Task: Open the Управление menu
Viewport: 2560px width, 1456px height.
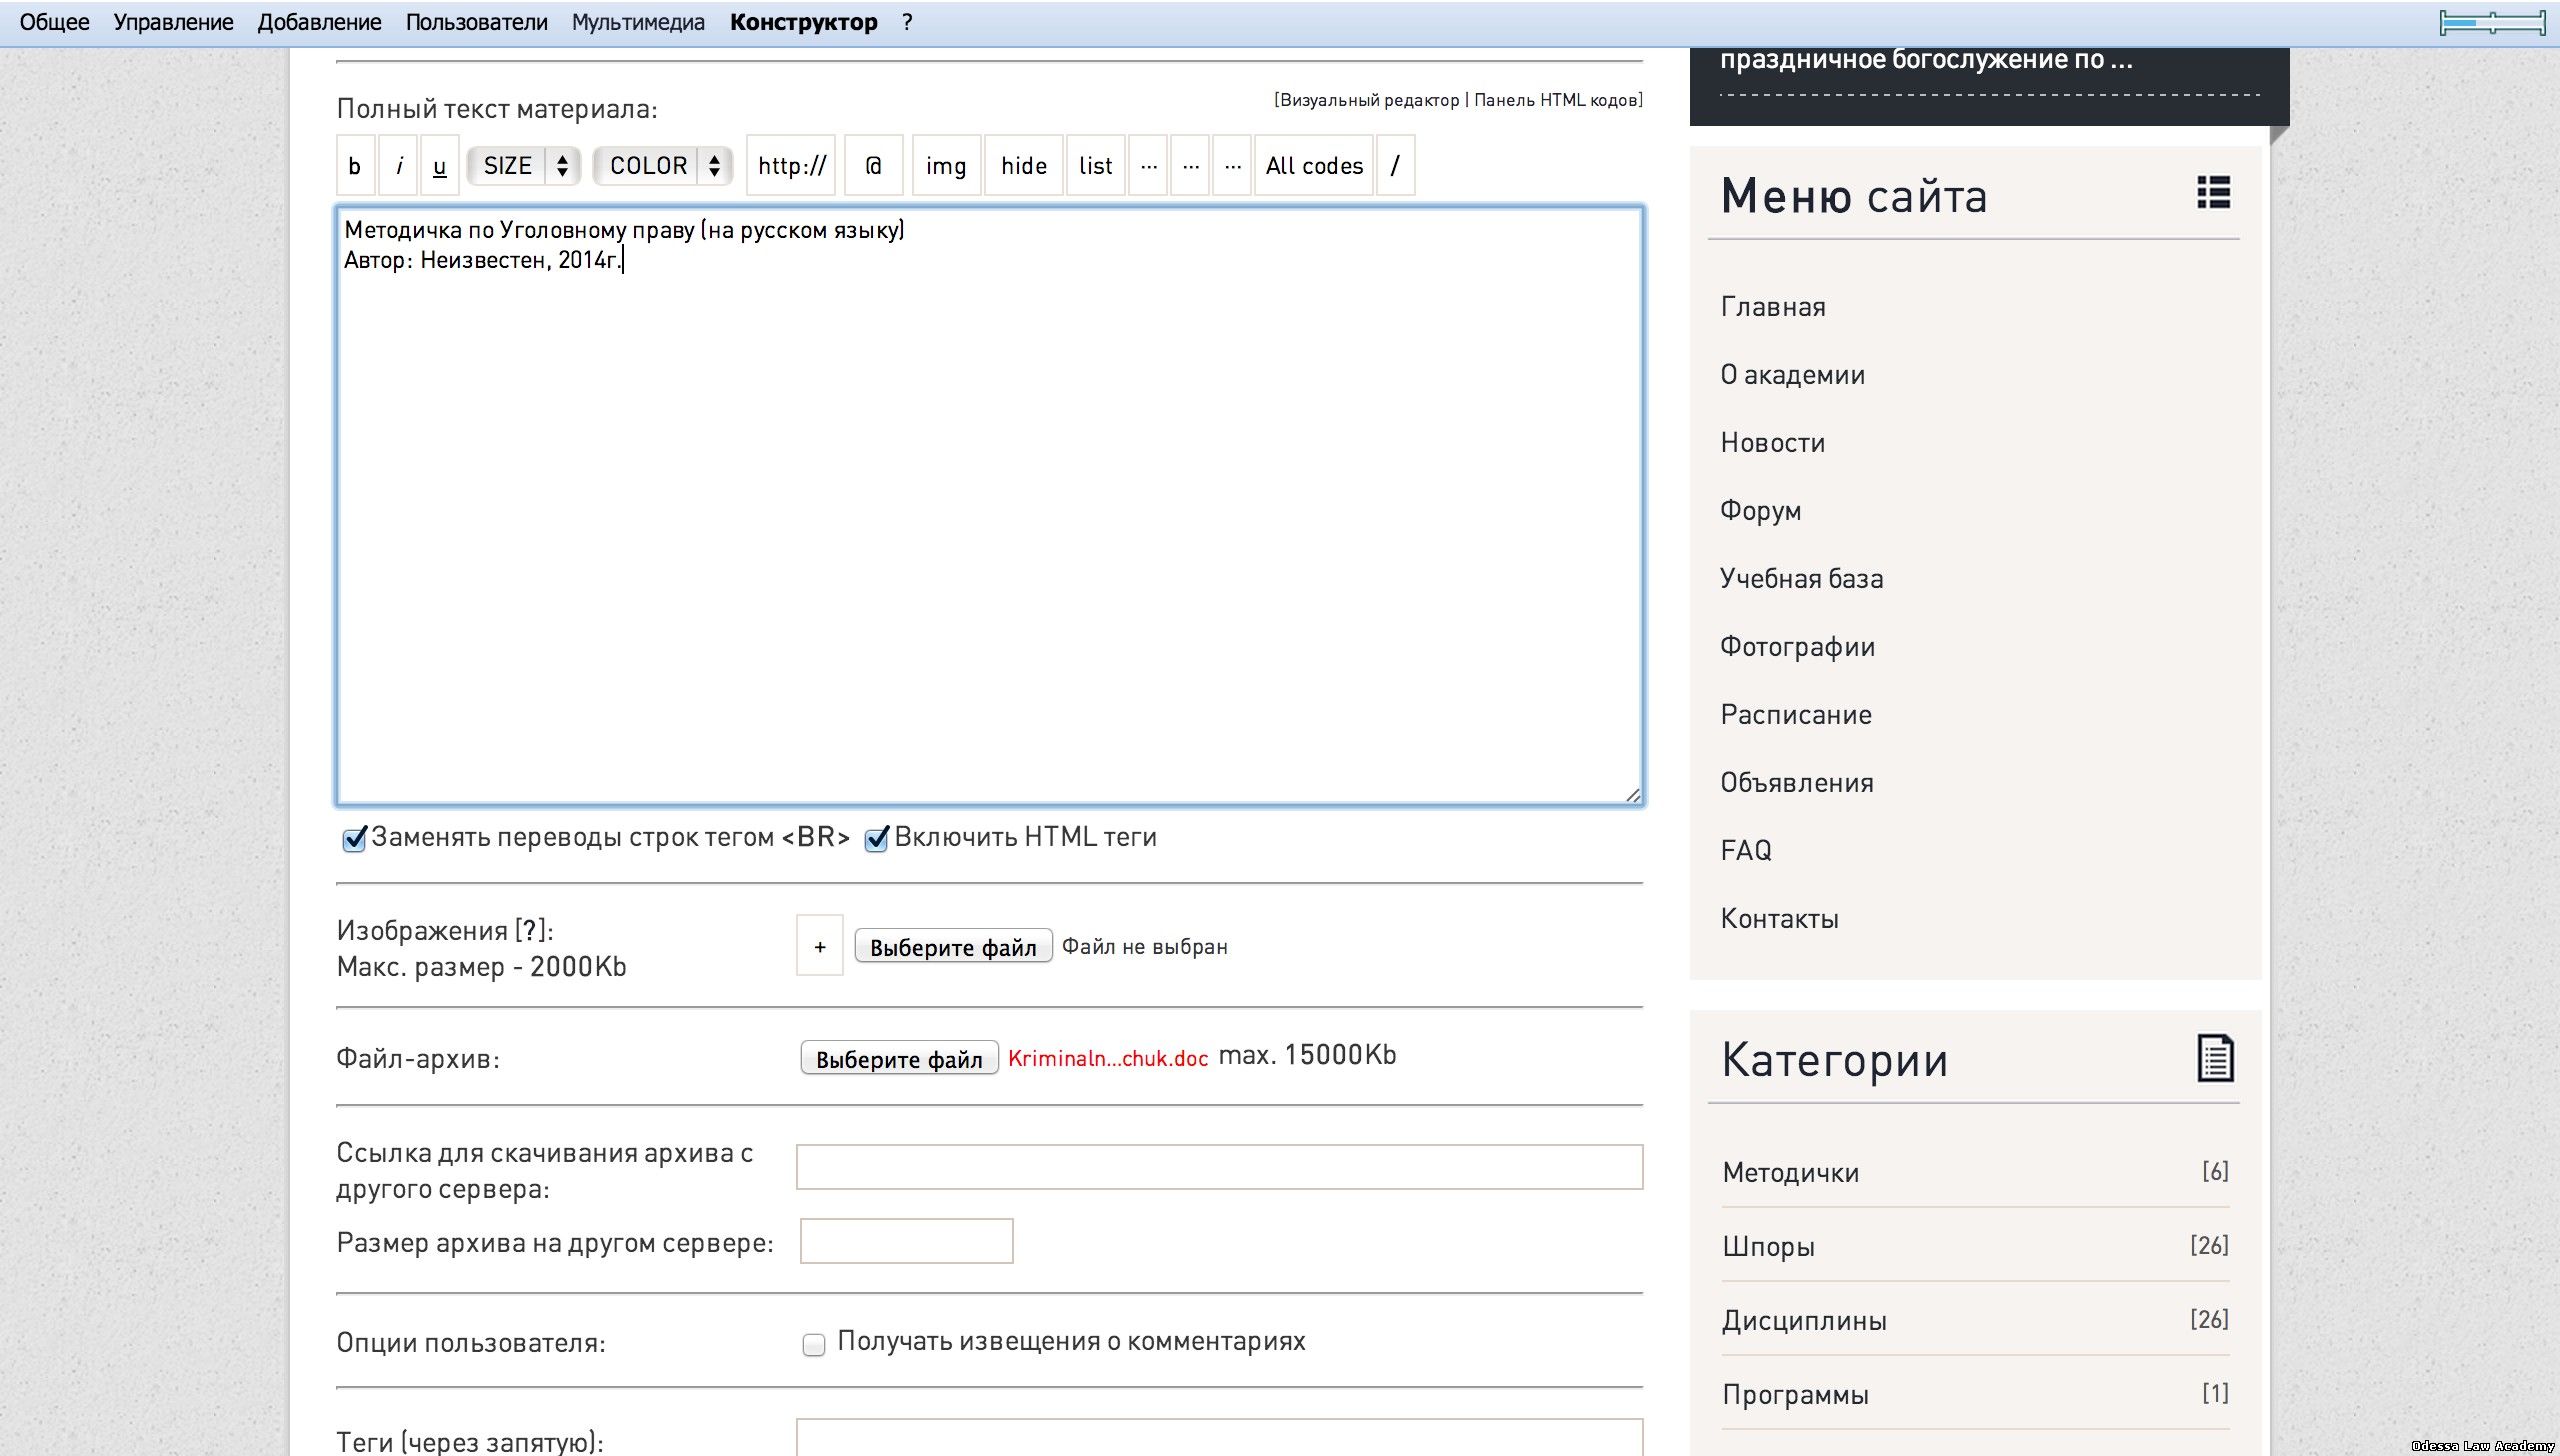Action: [173, 22]
